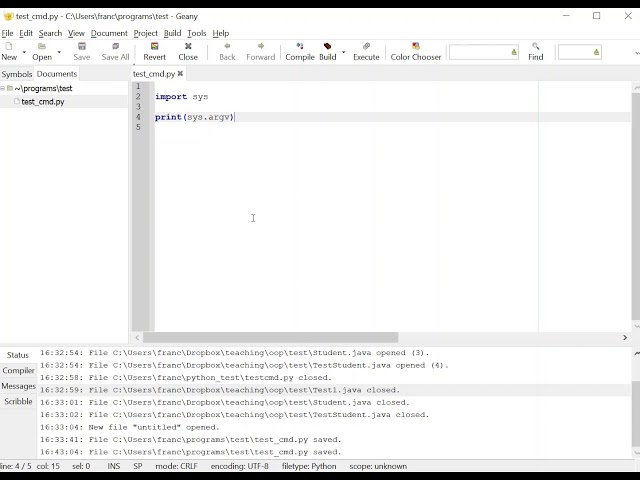Screen dimensions: 640x480
Task: Open the Document menu
Action: pos(109,33)
